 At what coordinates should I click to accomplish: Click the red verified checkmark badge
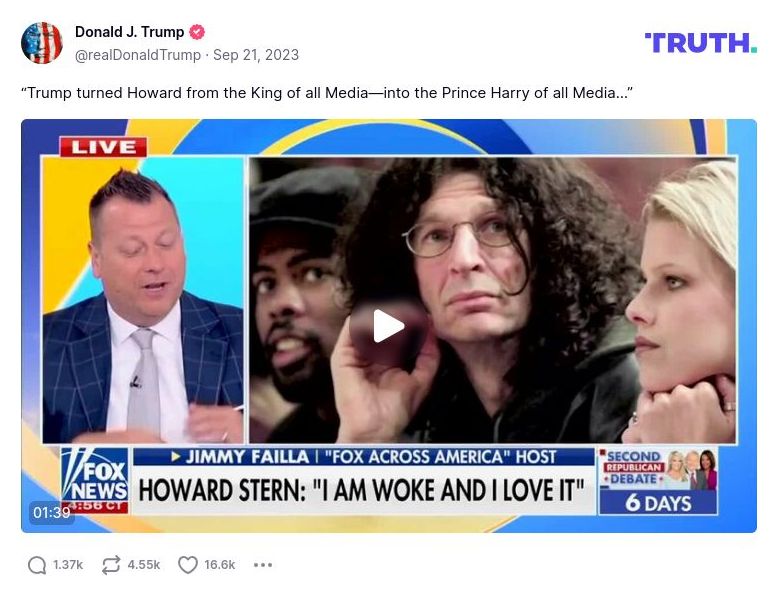[197, 32]
